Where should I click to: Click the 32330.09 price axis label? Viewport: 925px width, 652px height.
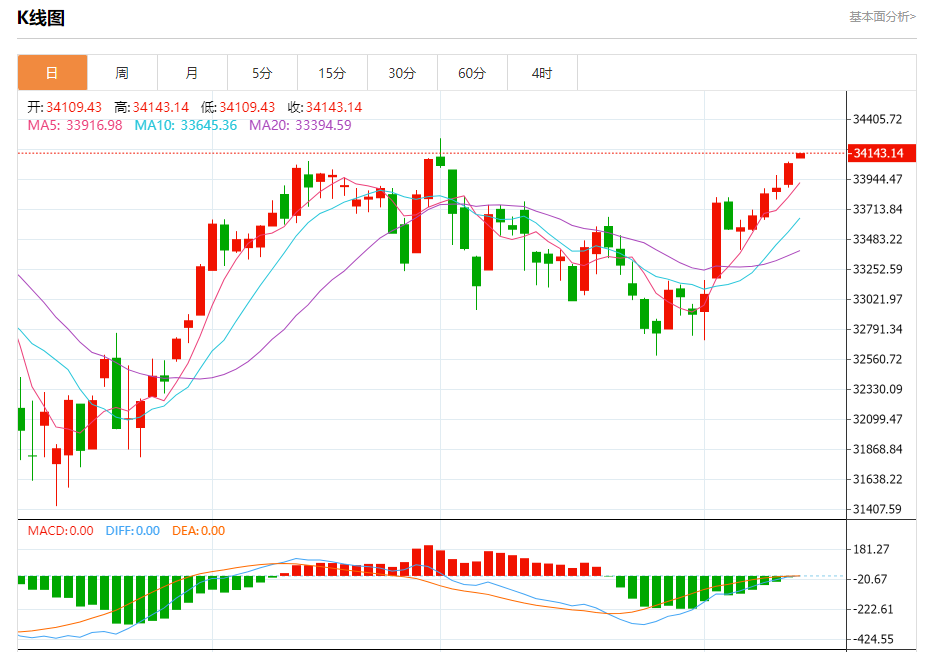(878, 389)
